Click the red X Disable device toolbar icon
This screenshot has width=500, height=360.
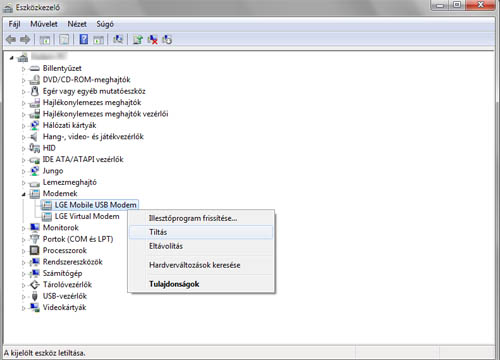click(x=152, y=40)
